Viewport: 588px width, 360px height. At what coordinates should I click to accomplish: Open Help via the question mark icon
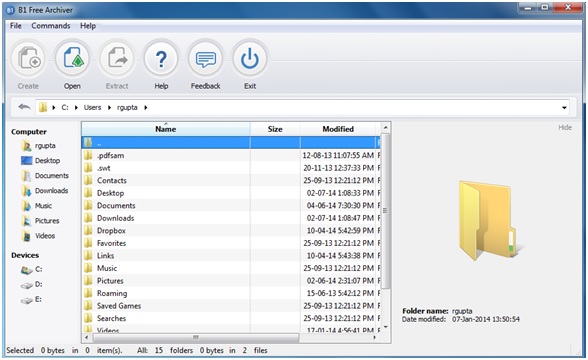[161, 59]
